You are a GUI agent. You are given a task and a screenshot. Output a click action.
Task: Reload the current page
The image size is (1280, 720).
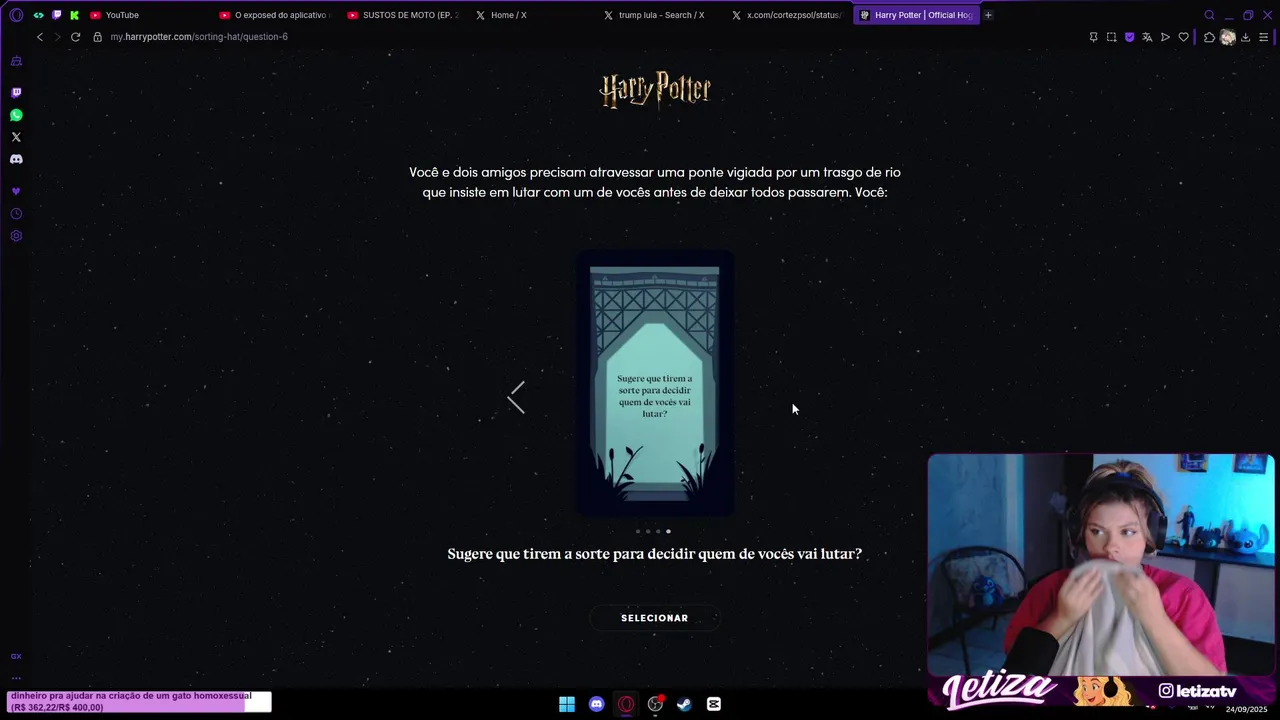(75, 37)
